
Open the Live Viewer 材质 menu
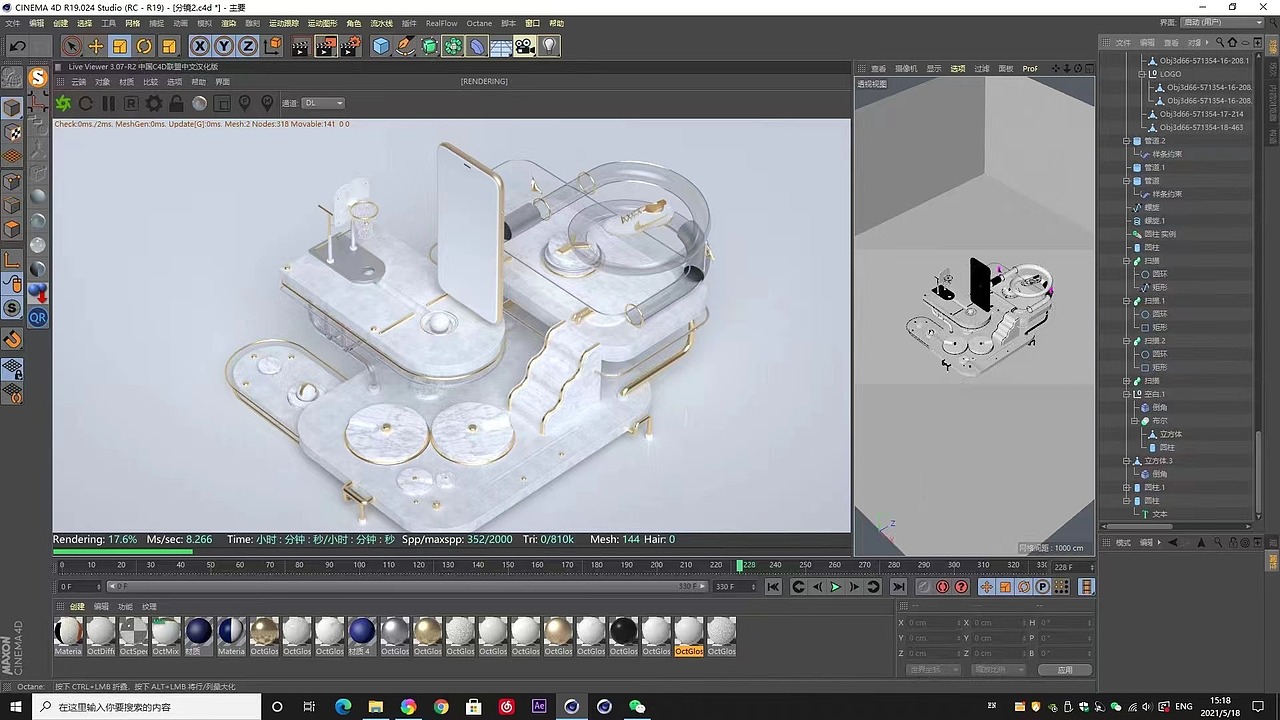pyautogui.click(x=127, y=82)
